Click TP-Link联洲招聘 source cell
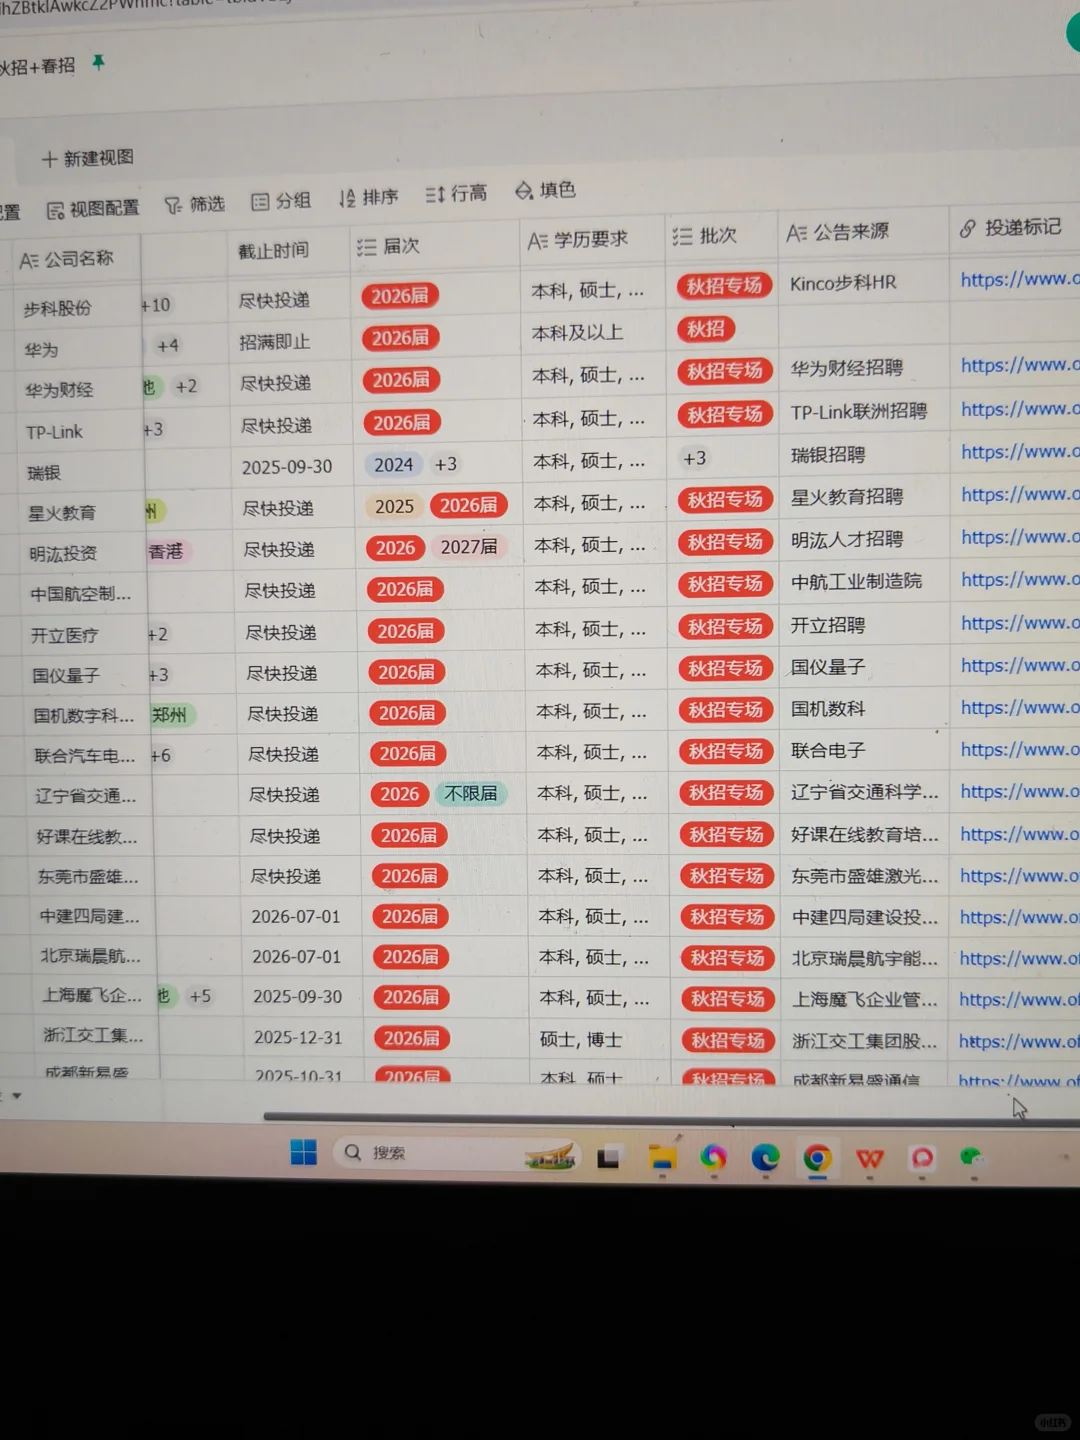The width and height of the screenshot is (1080, 1440). tap(859, 411)
